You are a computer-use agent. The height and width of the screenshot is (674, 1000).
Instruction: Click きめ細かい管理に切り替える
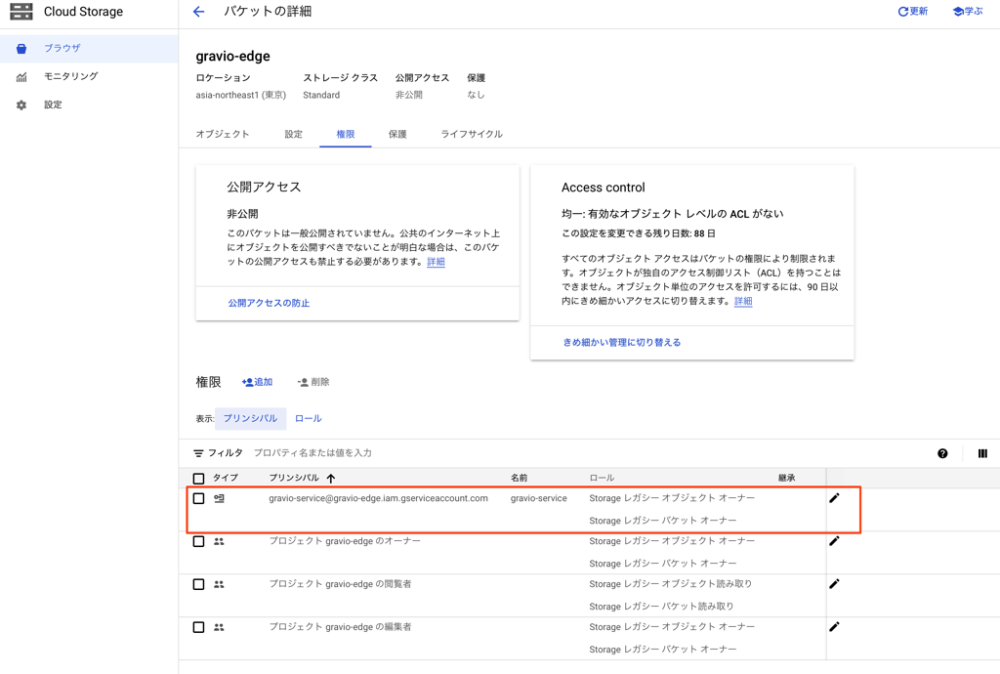coord(622,342)
